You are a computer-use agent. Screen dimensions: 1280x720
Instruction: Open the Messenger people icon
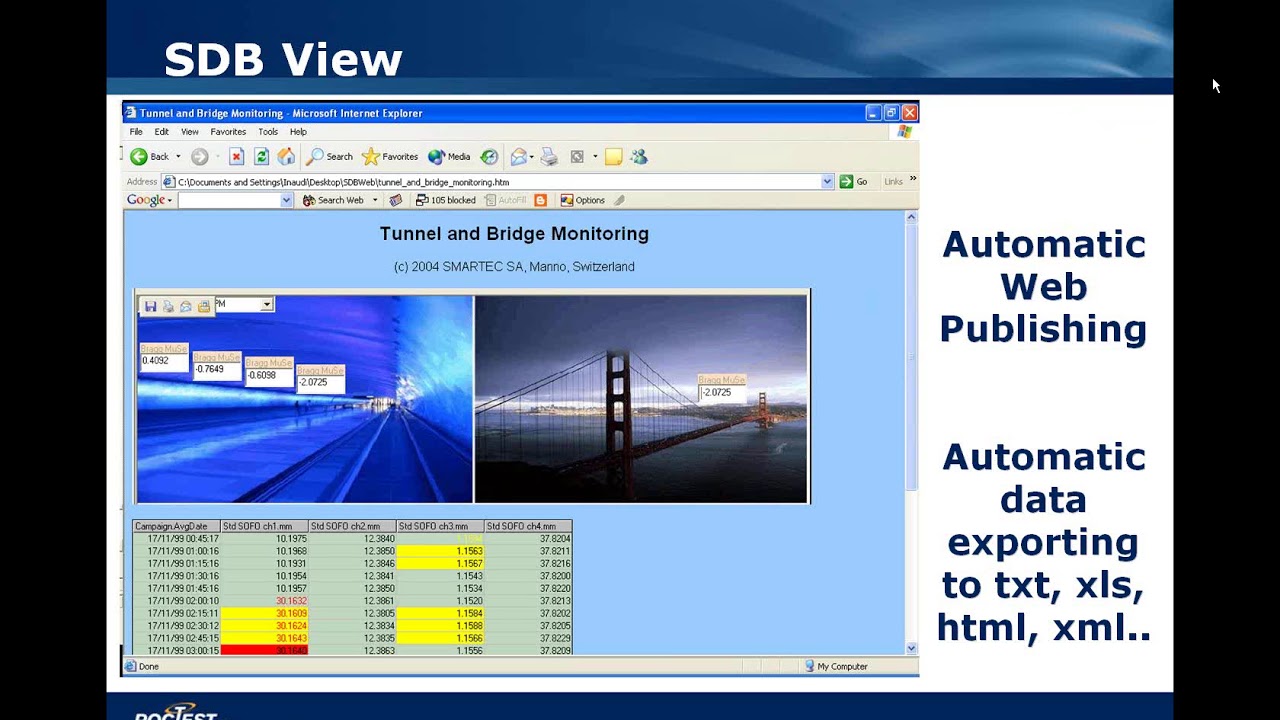pos(639,156)
